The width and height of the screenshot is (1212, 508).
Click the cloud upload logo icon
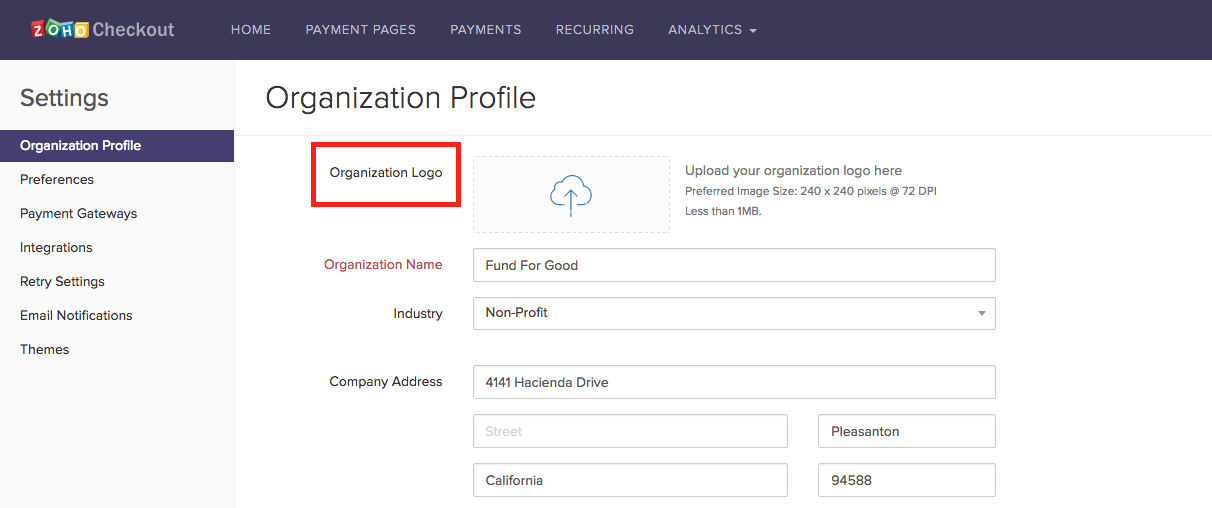tap(571, 195)
